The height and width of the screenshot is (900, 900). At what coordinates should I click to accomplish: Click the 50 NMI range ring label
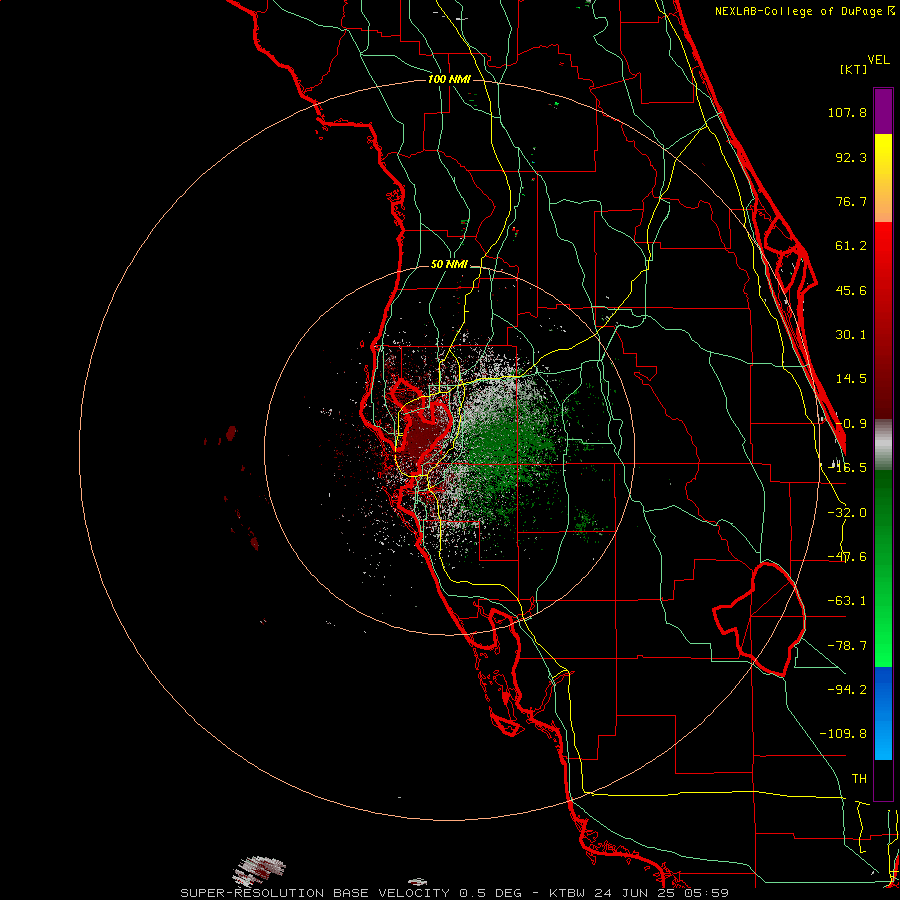click(449, 265)
